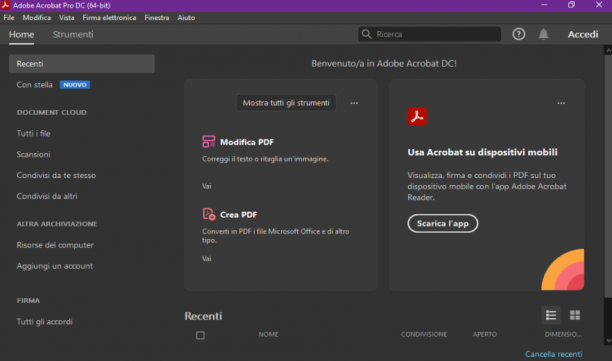Click the Modifica PDF tool icon
Viewport: 612px width, 361px height.
click(x=208, y=141)
